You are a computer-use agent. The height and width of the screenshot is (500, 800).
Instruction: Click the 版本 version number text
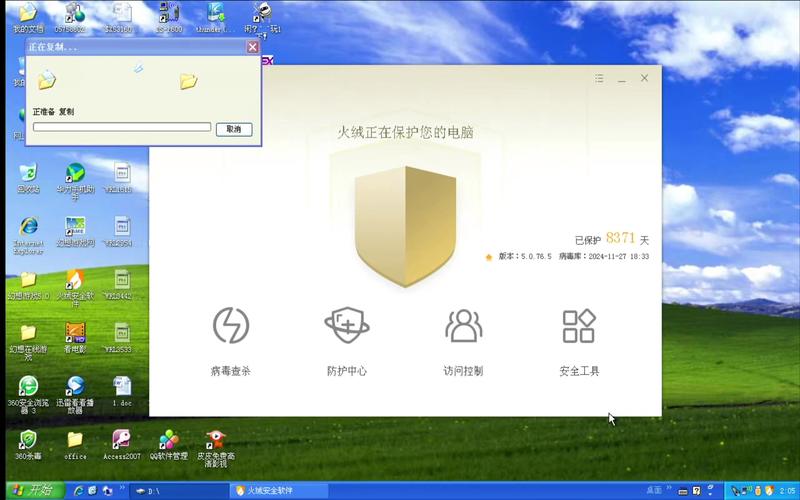click(x=525, y=257)
